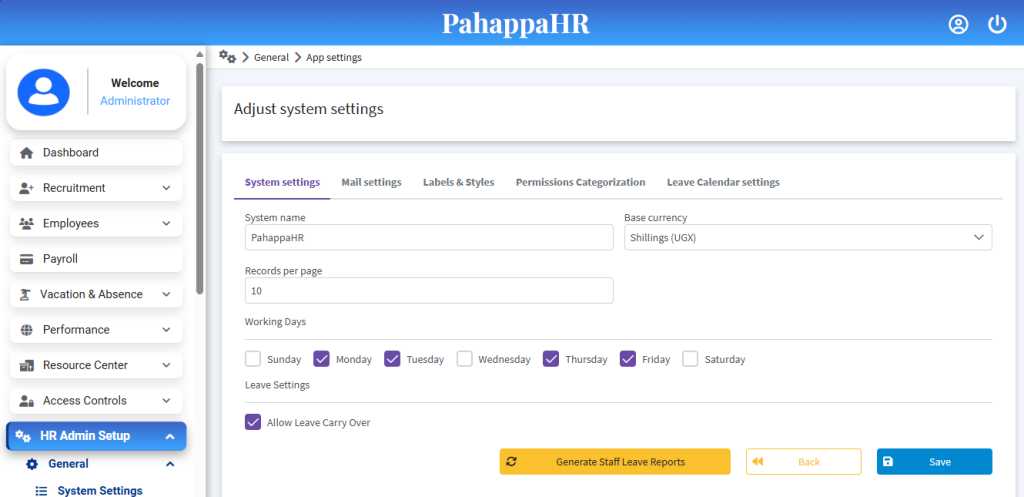The image size is (1024, 497).
Task: Uncheck Allow Leave Carry Over
Action: (253, 422)
